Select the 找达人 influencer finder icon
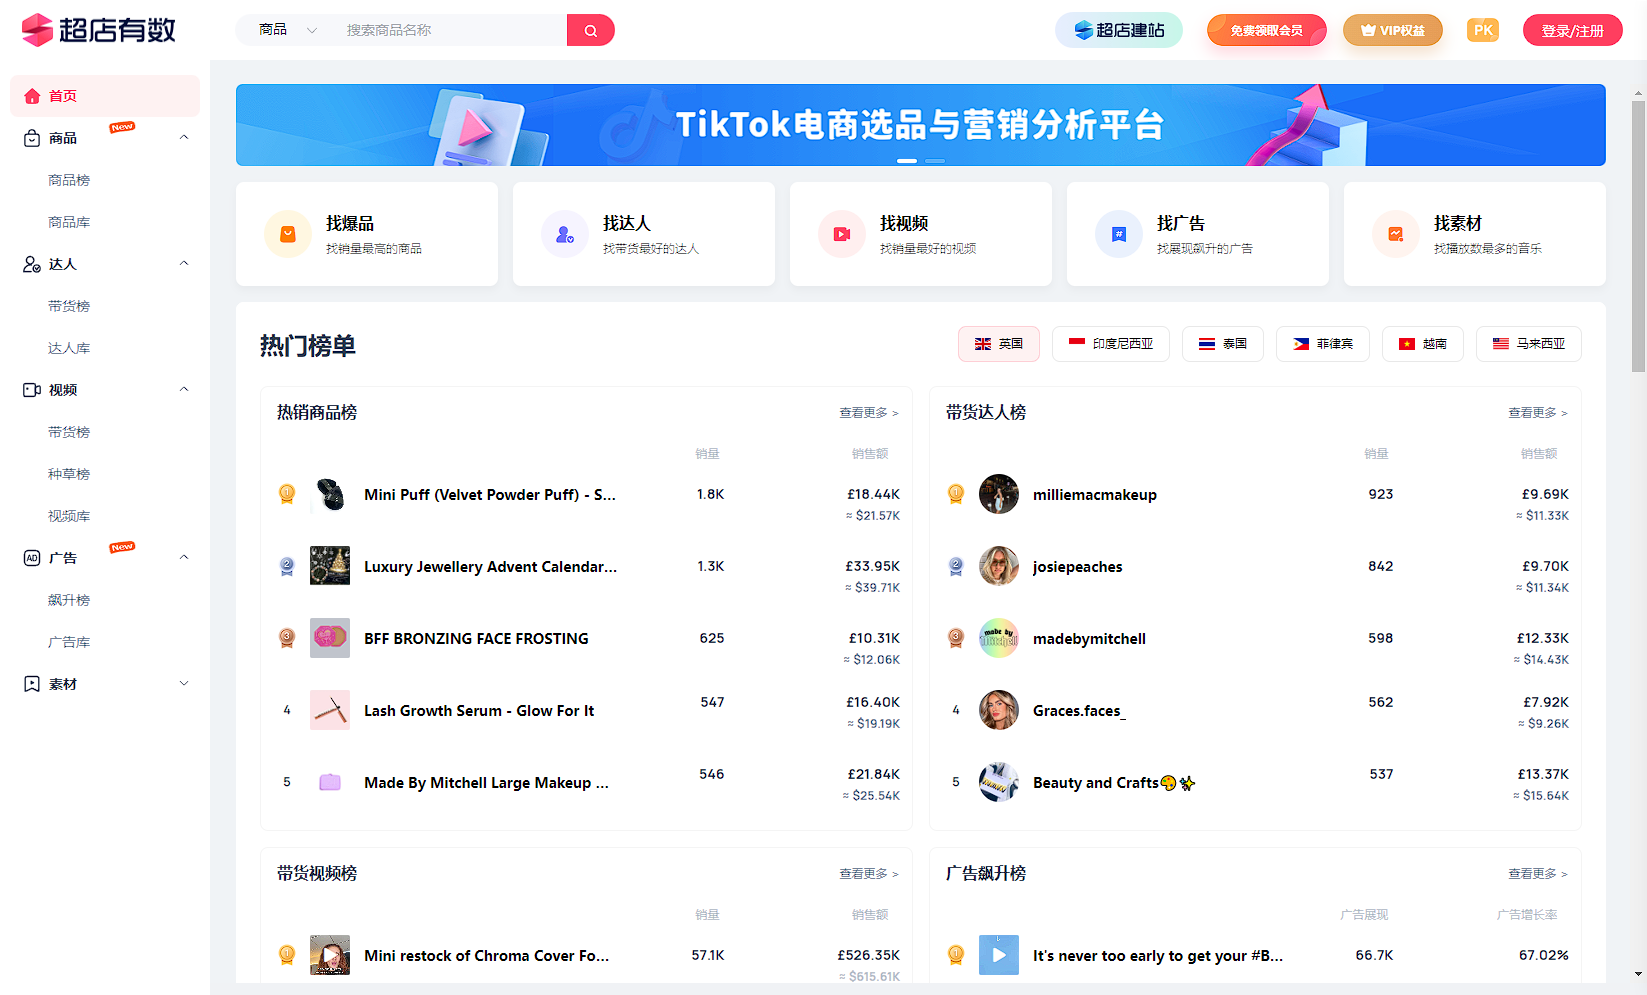The image size is (1647, 995). (x=565, y=233)
